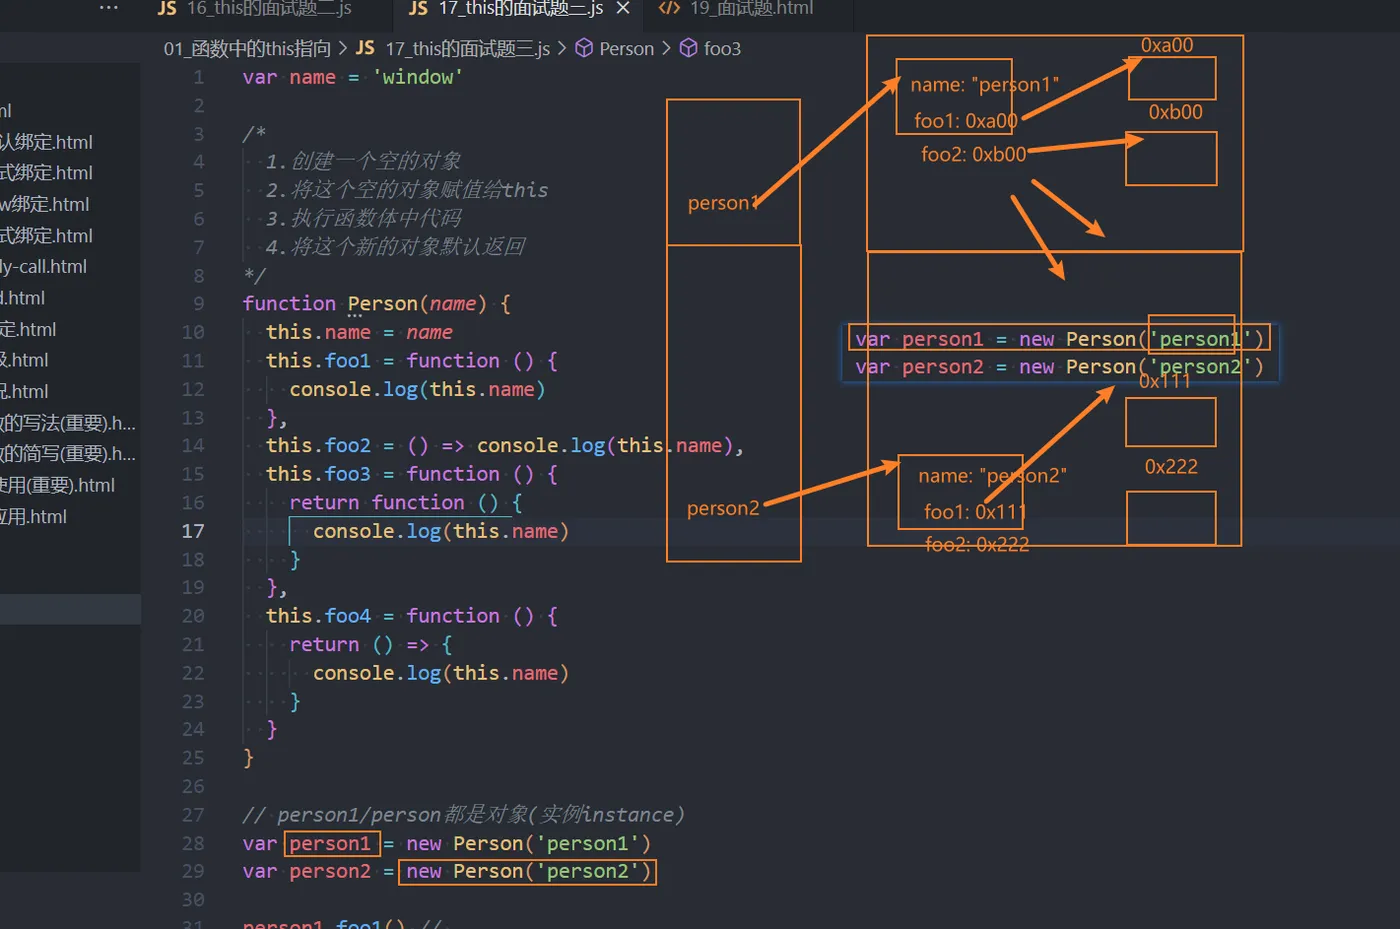Open the file ending in 的简写(重要).h...

70,454
